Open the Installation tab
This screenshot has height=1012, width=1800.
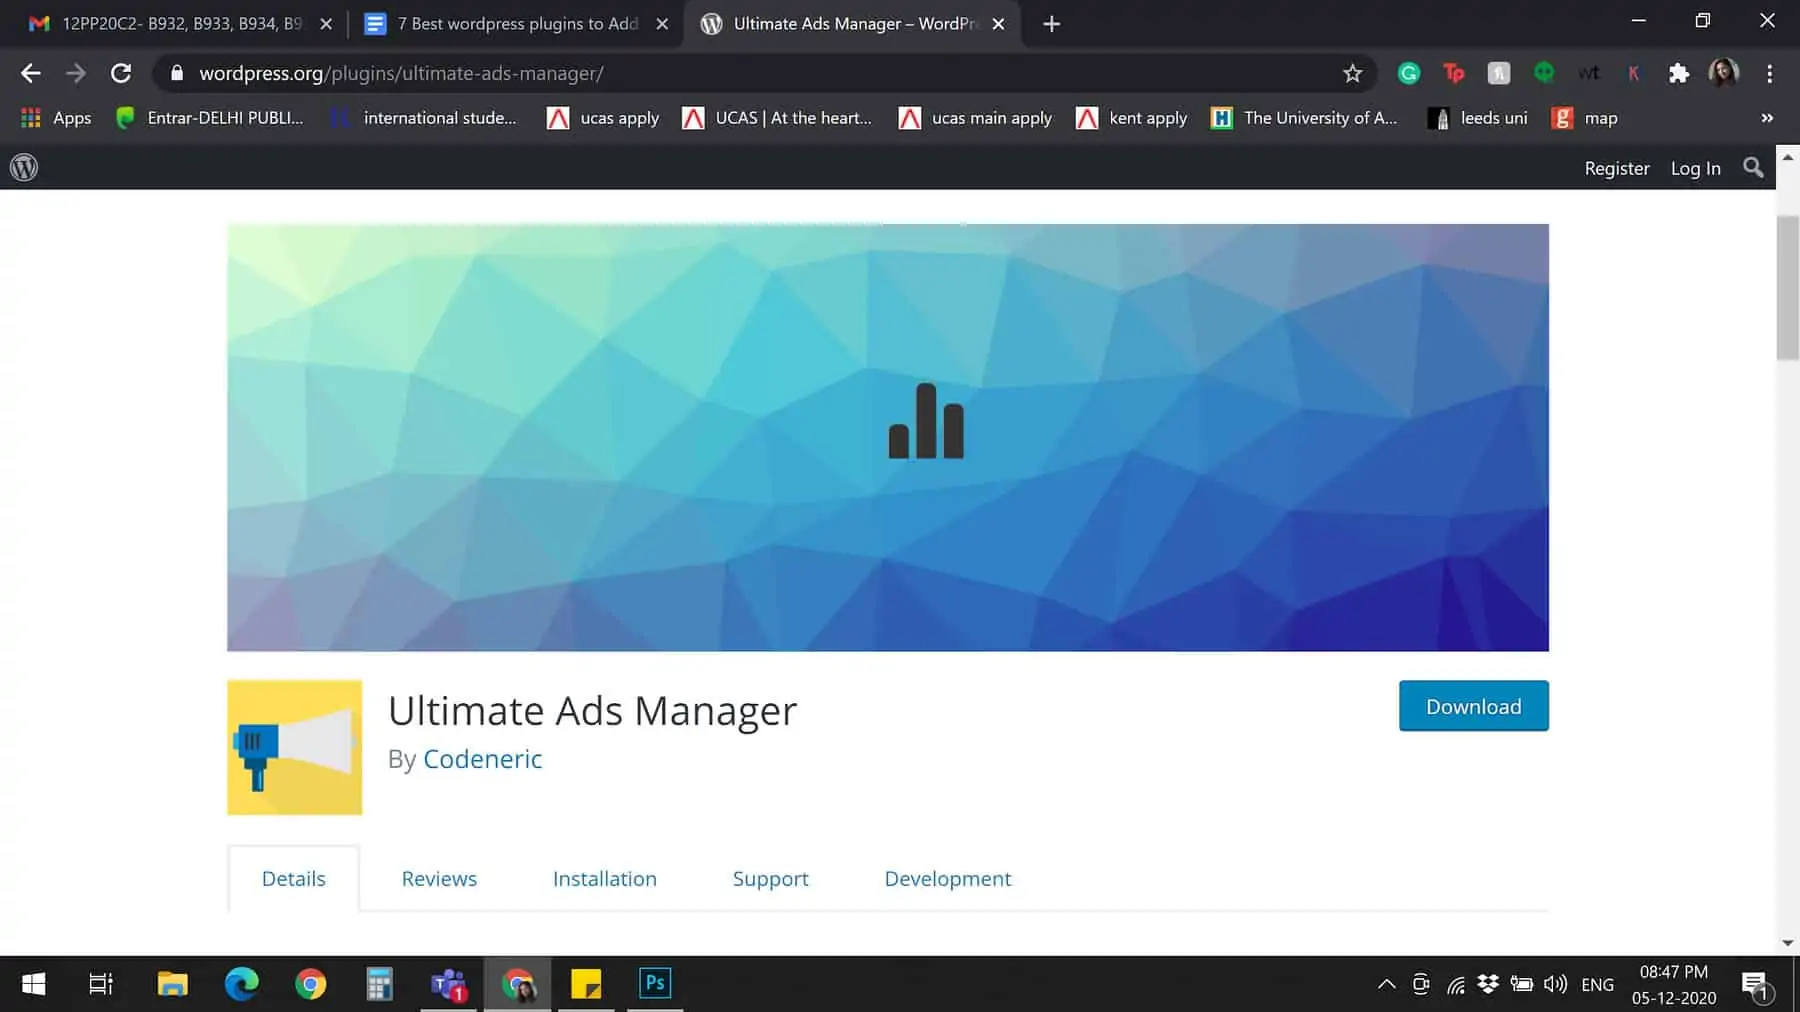click(605, 878)
